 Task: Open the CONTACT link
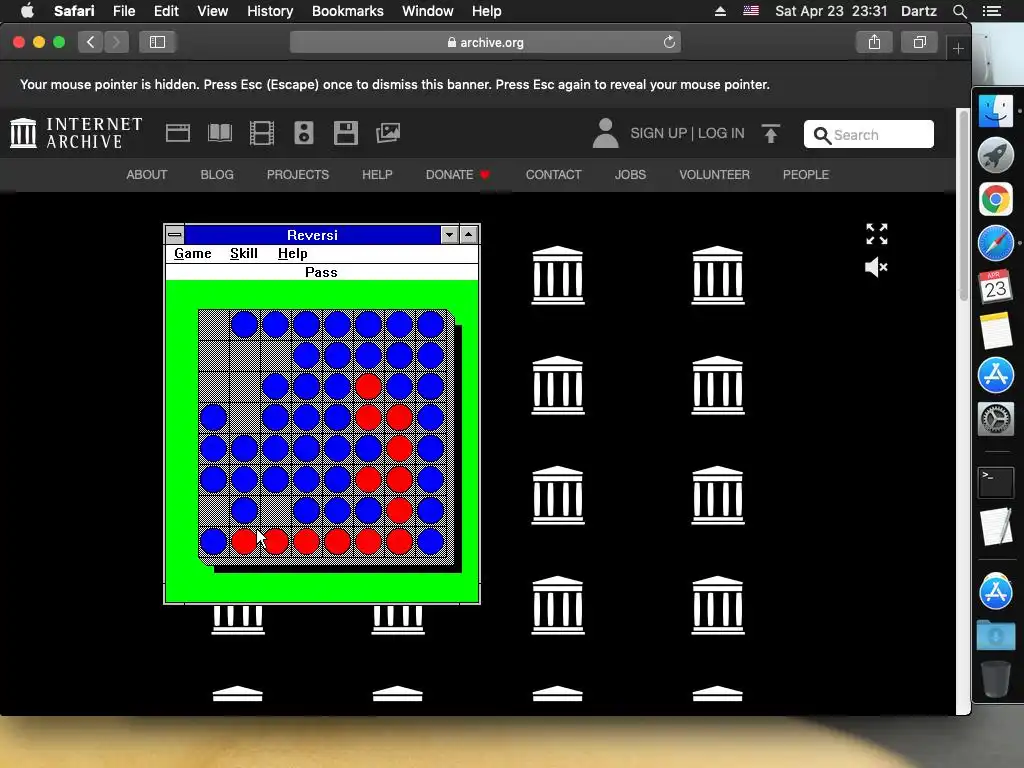click(553, 175)
